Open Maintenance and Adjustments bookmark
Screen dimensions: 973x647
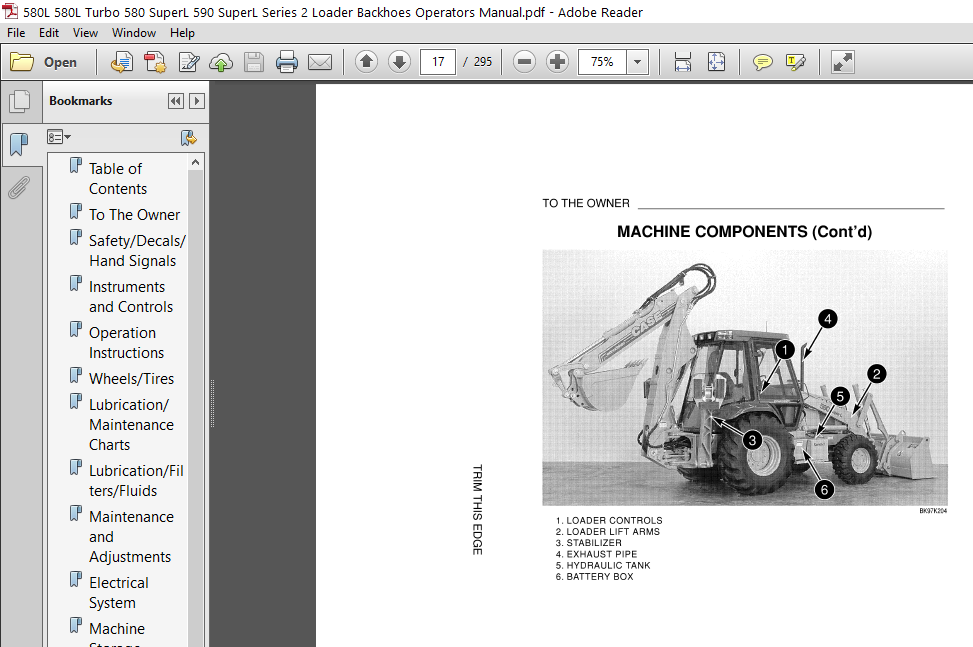(x=132, y=537)
